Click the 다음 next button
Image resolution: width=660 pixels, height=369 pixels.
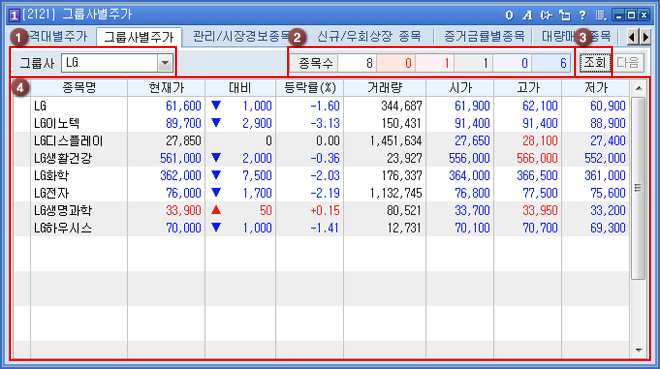[x=628, y=63]
